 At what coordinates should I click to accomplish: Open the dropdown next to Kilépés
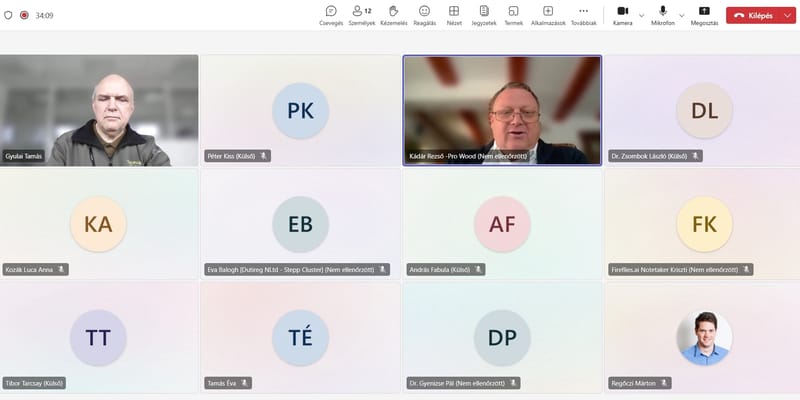click(787, 15)
